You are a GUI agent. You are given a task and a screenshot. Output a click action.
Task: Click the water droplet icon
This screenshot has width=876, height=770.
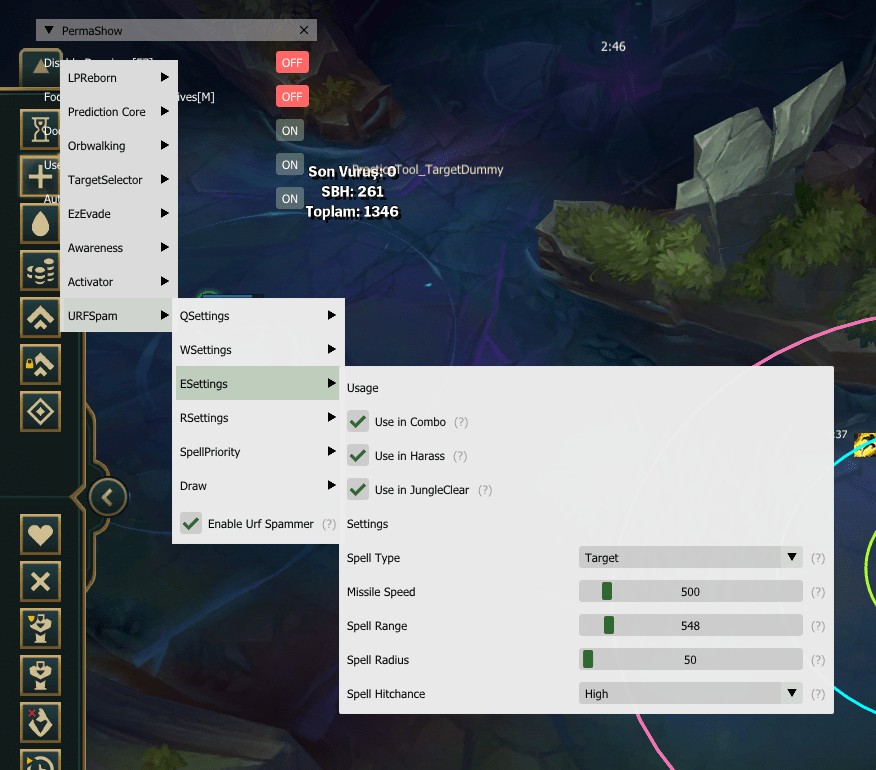coord(40,224)
